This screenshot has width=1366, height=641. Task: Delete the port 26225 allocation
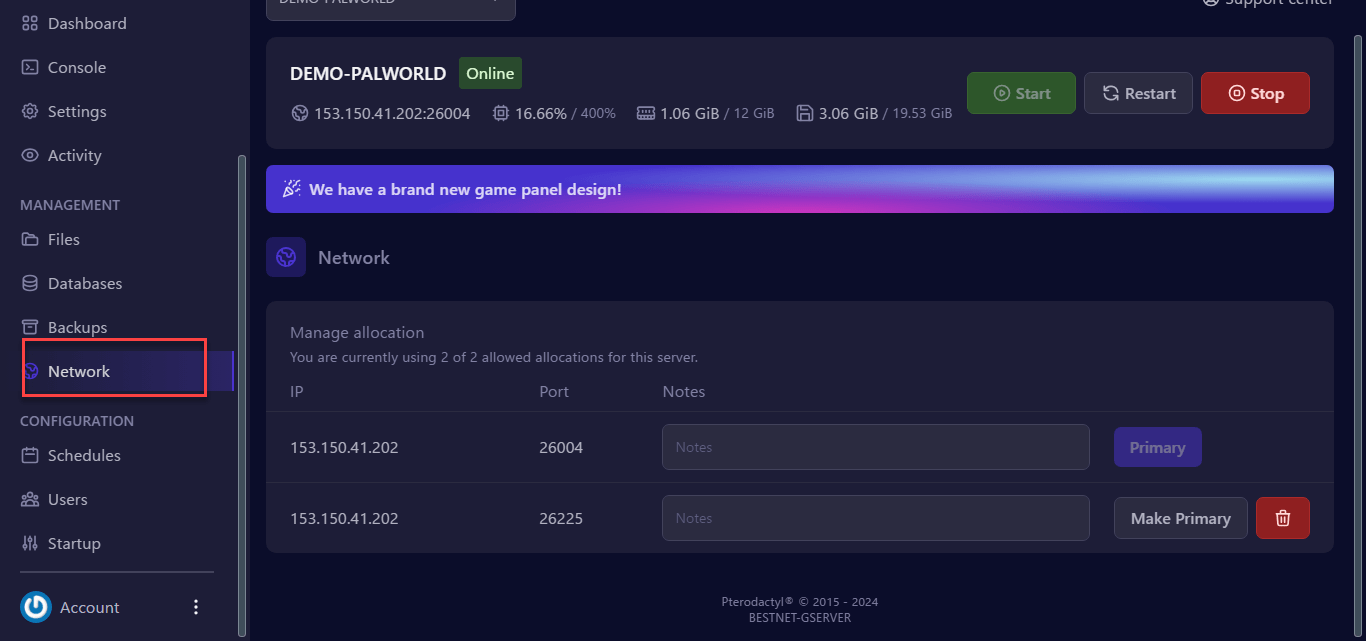tap(1283, 518)
